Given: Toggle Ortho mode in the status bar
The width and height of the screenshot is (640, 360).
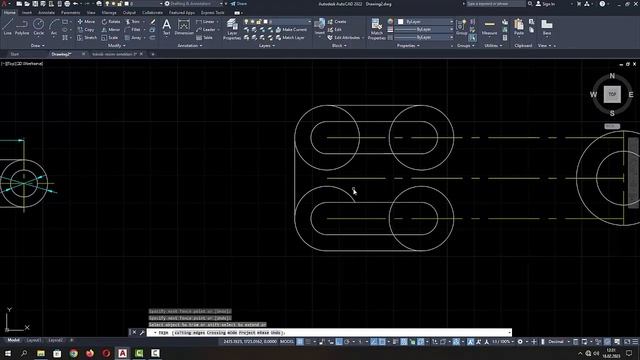Looking at the screenshot, I should click(x=339, y=342).
